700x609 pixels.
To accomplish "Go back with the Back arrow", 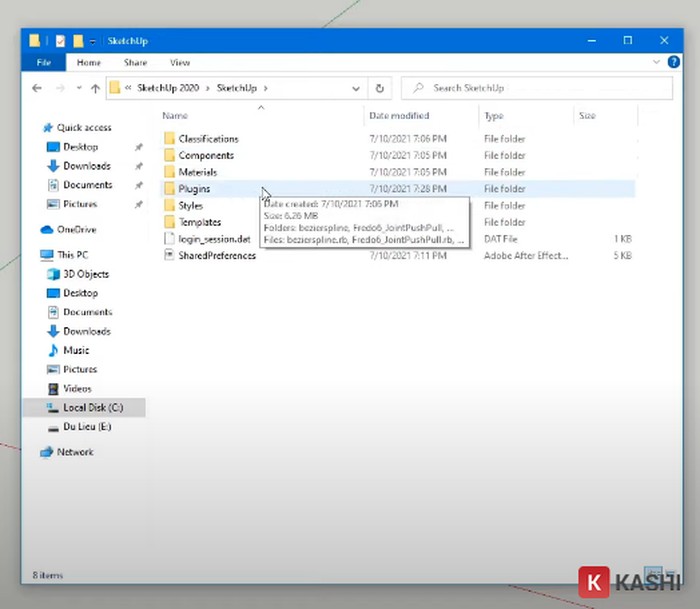I will 37,88.
